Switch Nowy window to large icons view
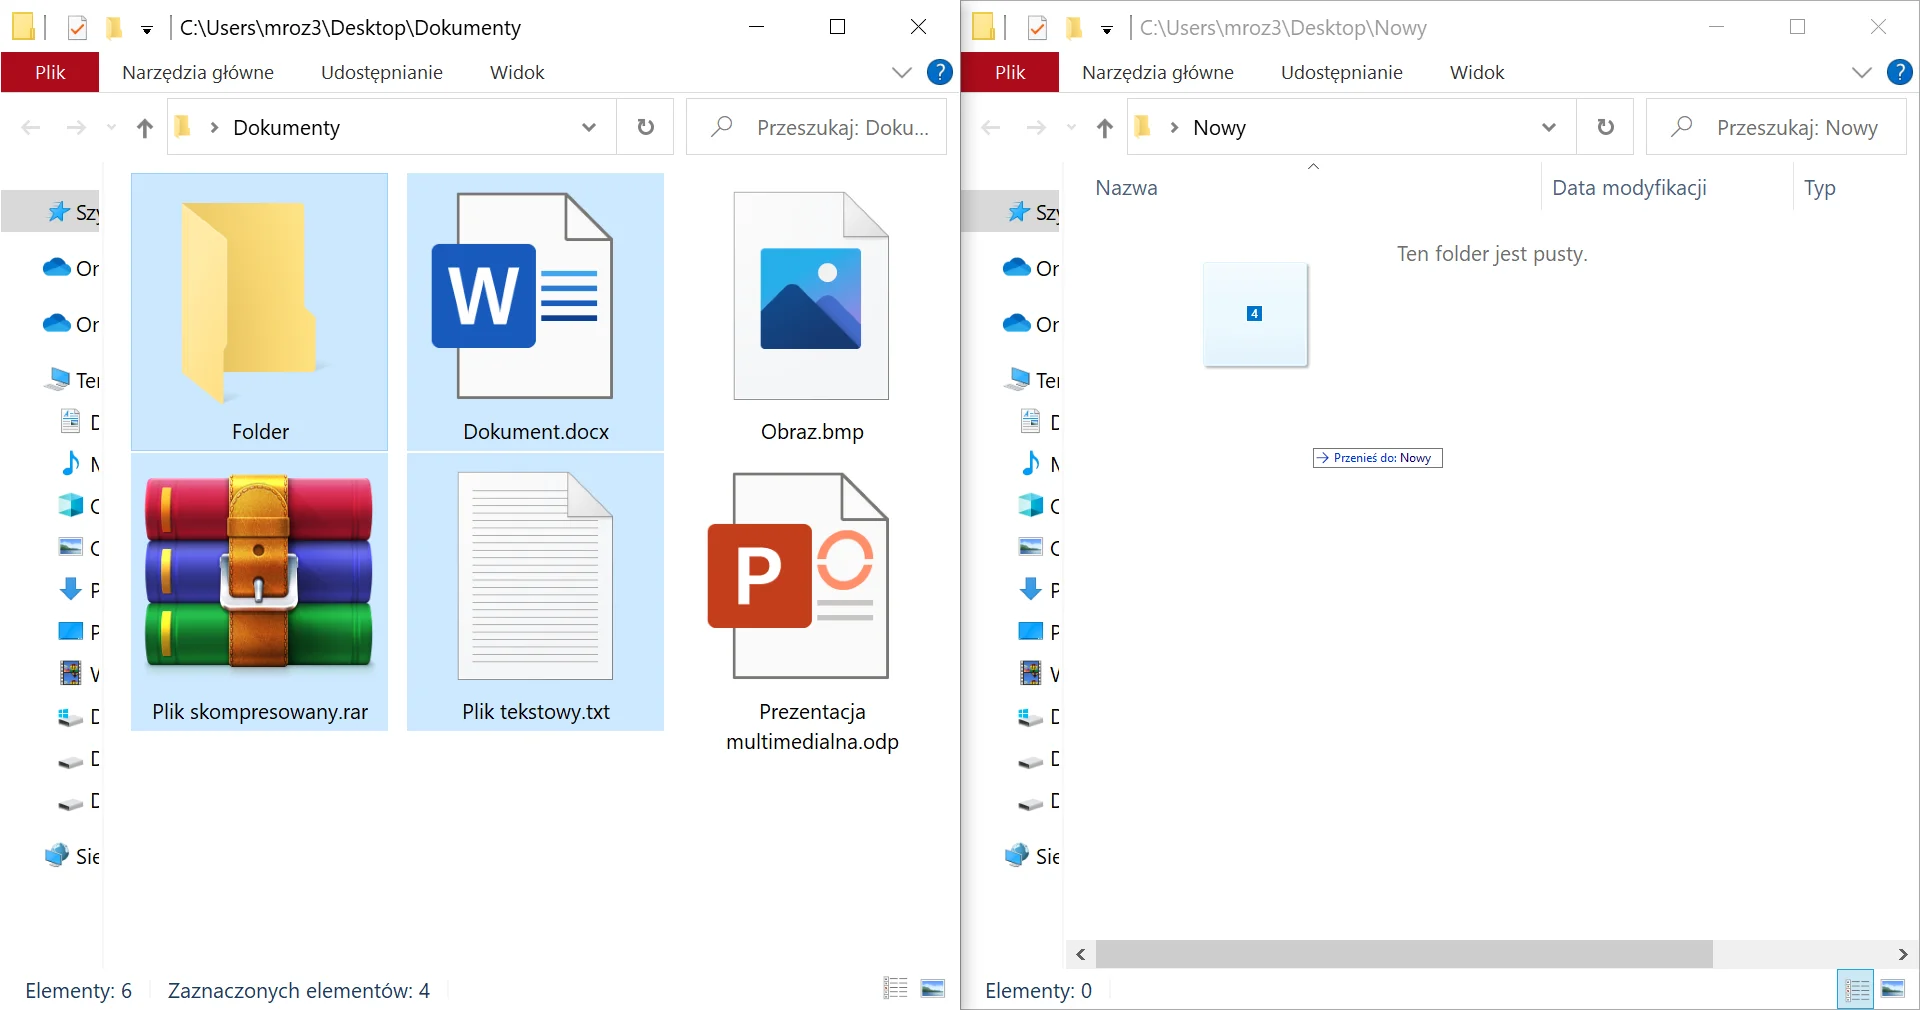This screenshot has height=1010, width=1920. [1893, 989]
